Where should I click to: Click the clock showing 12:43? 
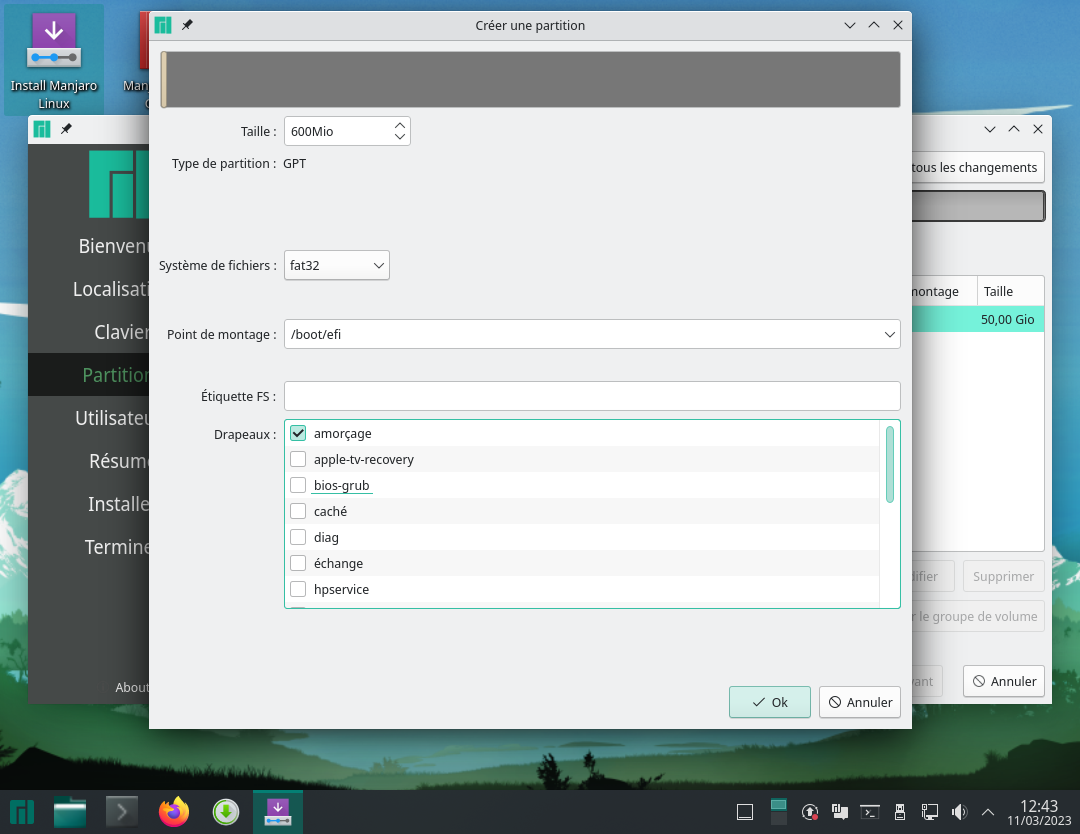point(1038,812)
